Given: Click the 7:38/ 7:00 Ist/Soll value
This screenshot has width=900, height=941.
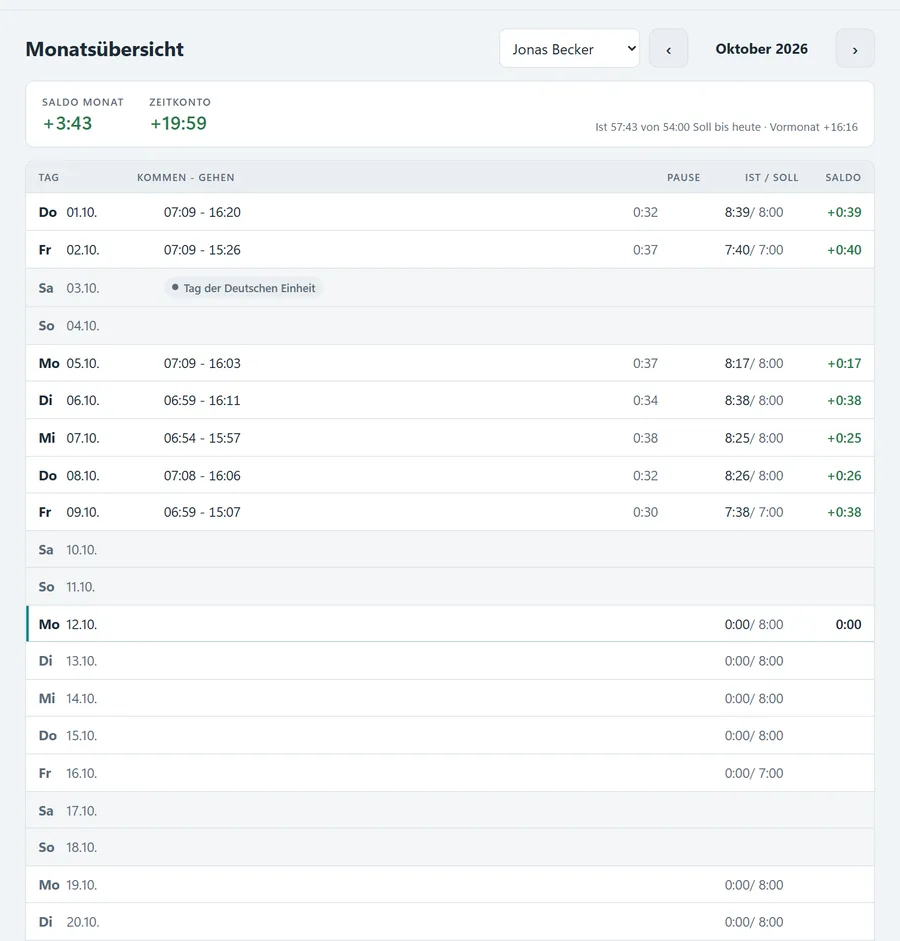Looking at the screenshot, I should click(x=754, y=513).
